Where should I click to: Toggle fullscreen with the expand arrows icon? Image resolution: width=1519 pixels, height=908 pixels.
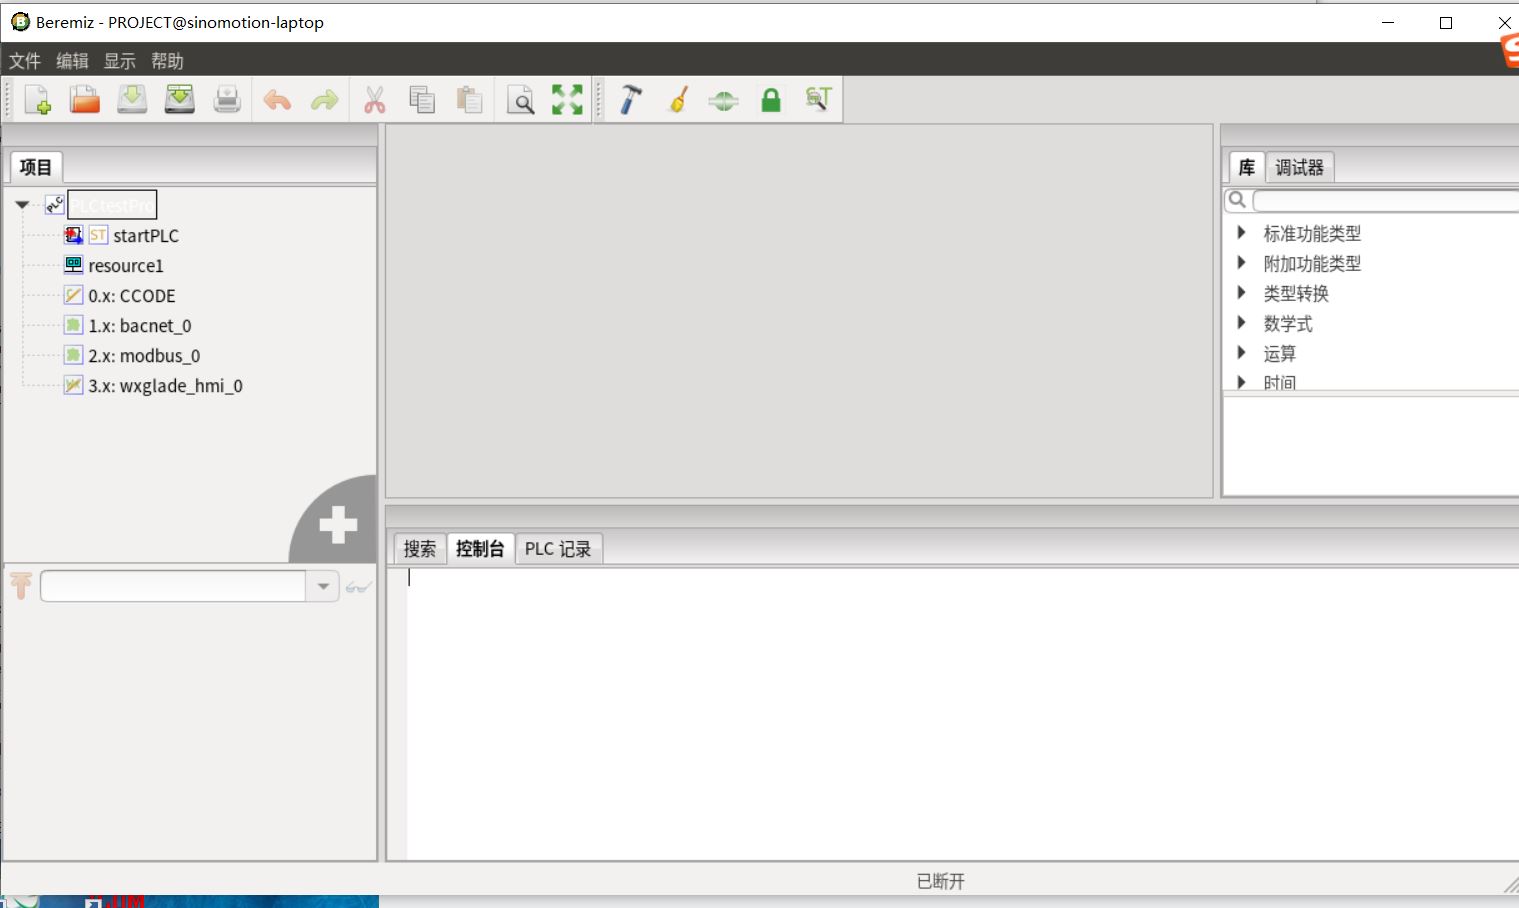(567, 99)
